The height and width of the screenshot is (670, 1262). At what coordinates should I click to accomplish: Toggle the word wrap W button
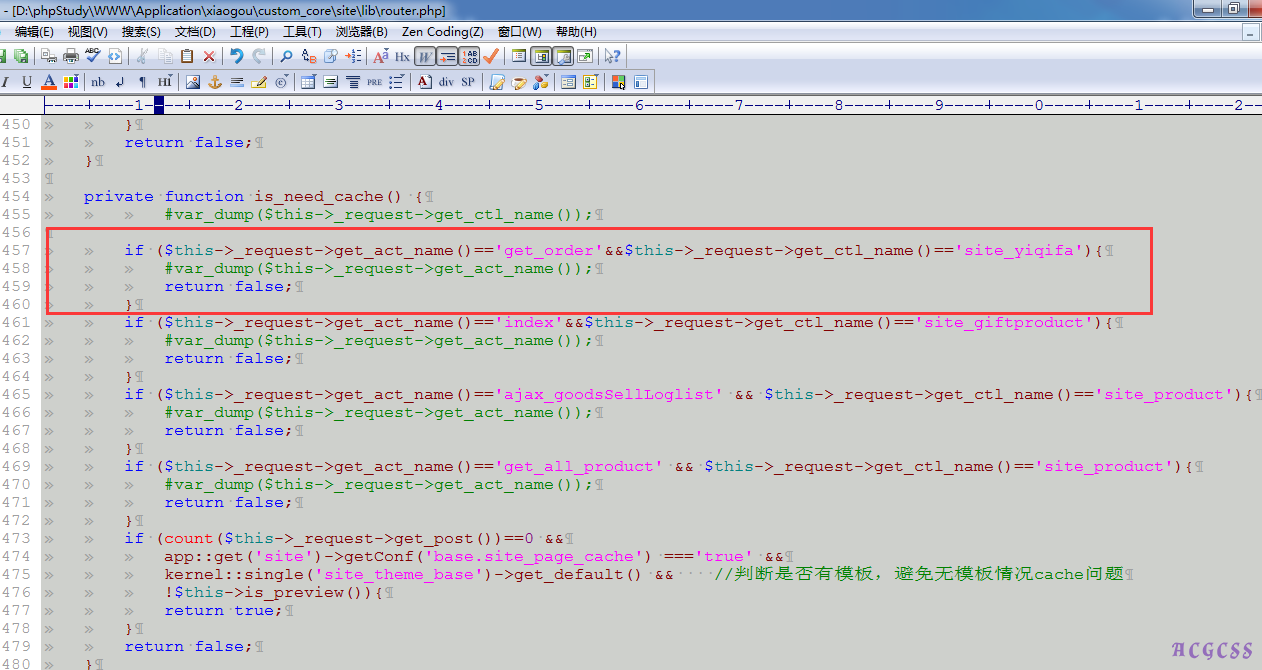tap(424, 57)
